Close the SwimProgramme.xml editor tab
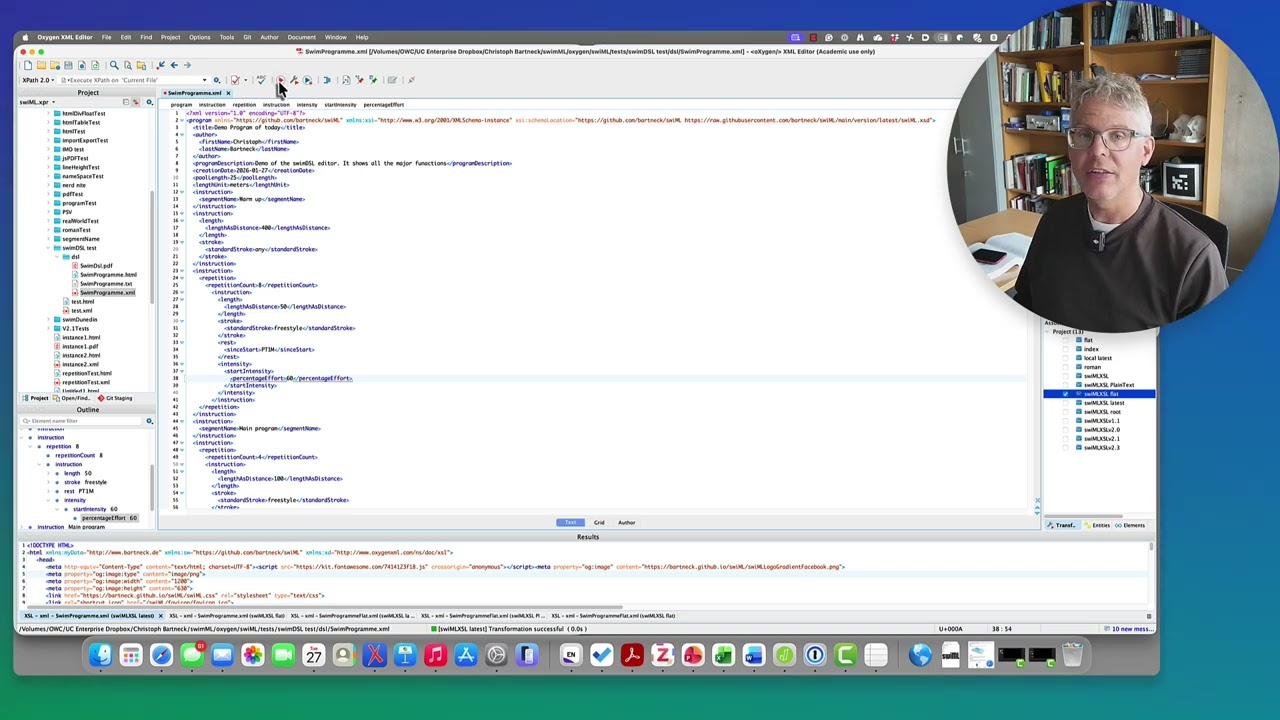1280x720 pixels. (x=228, y=93)
